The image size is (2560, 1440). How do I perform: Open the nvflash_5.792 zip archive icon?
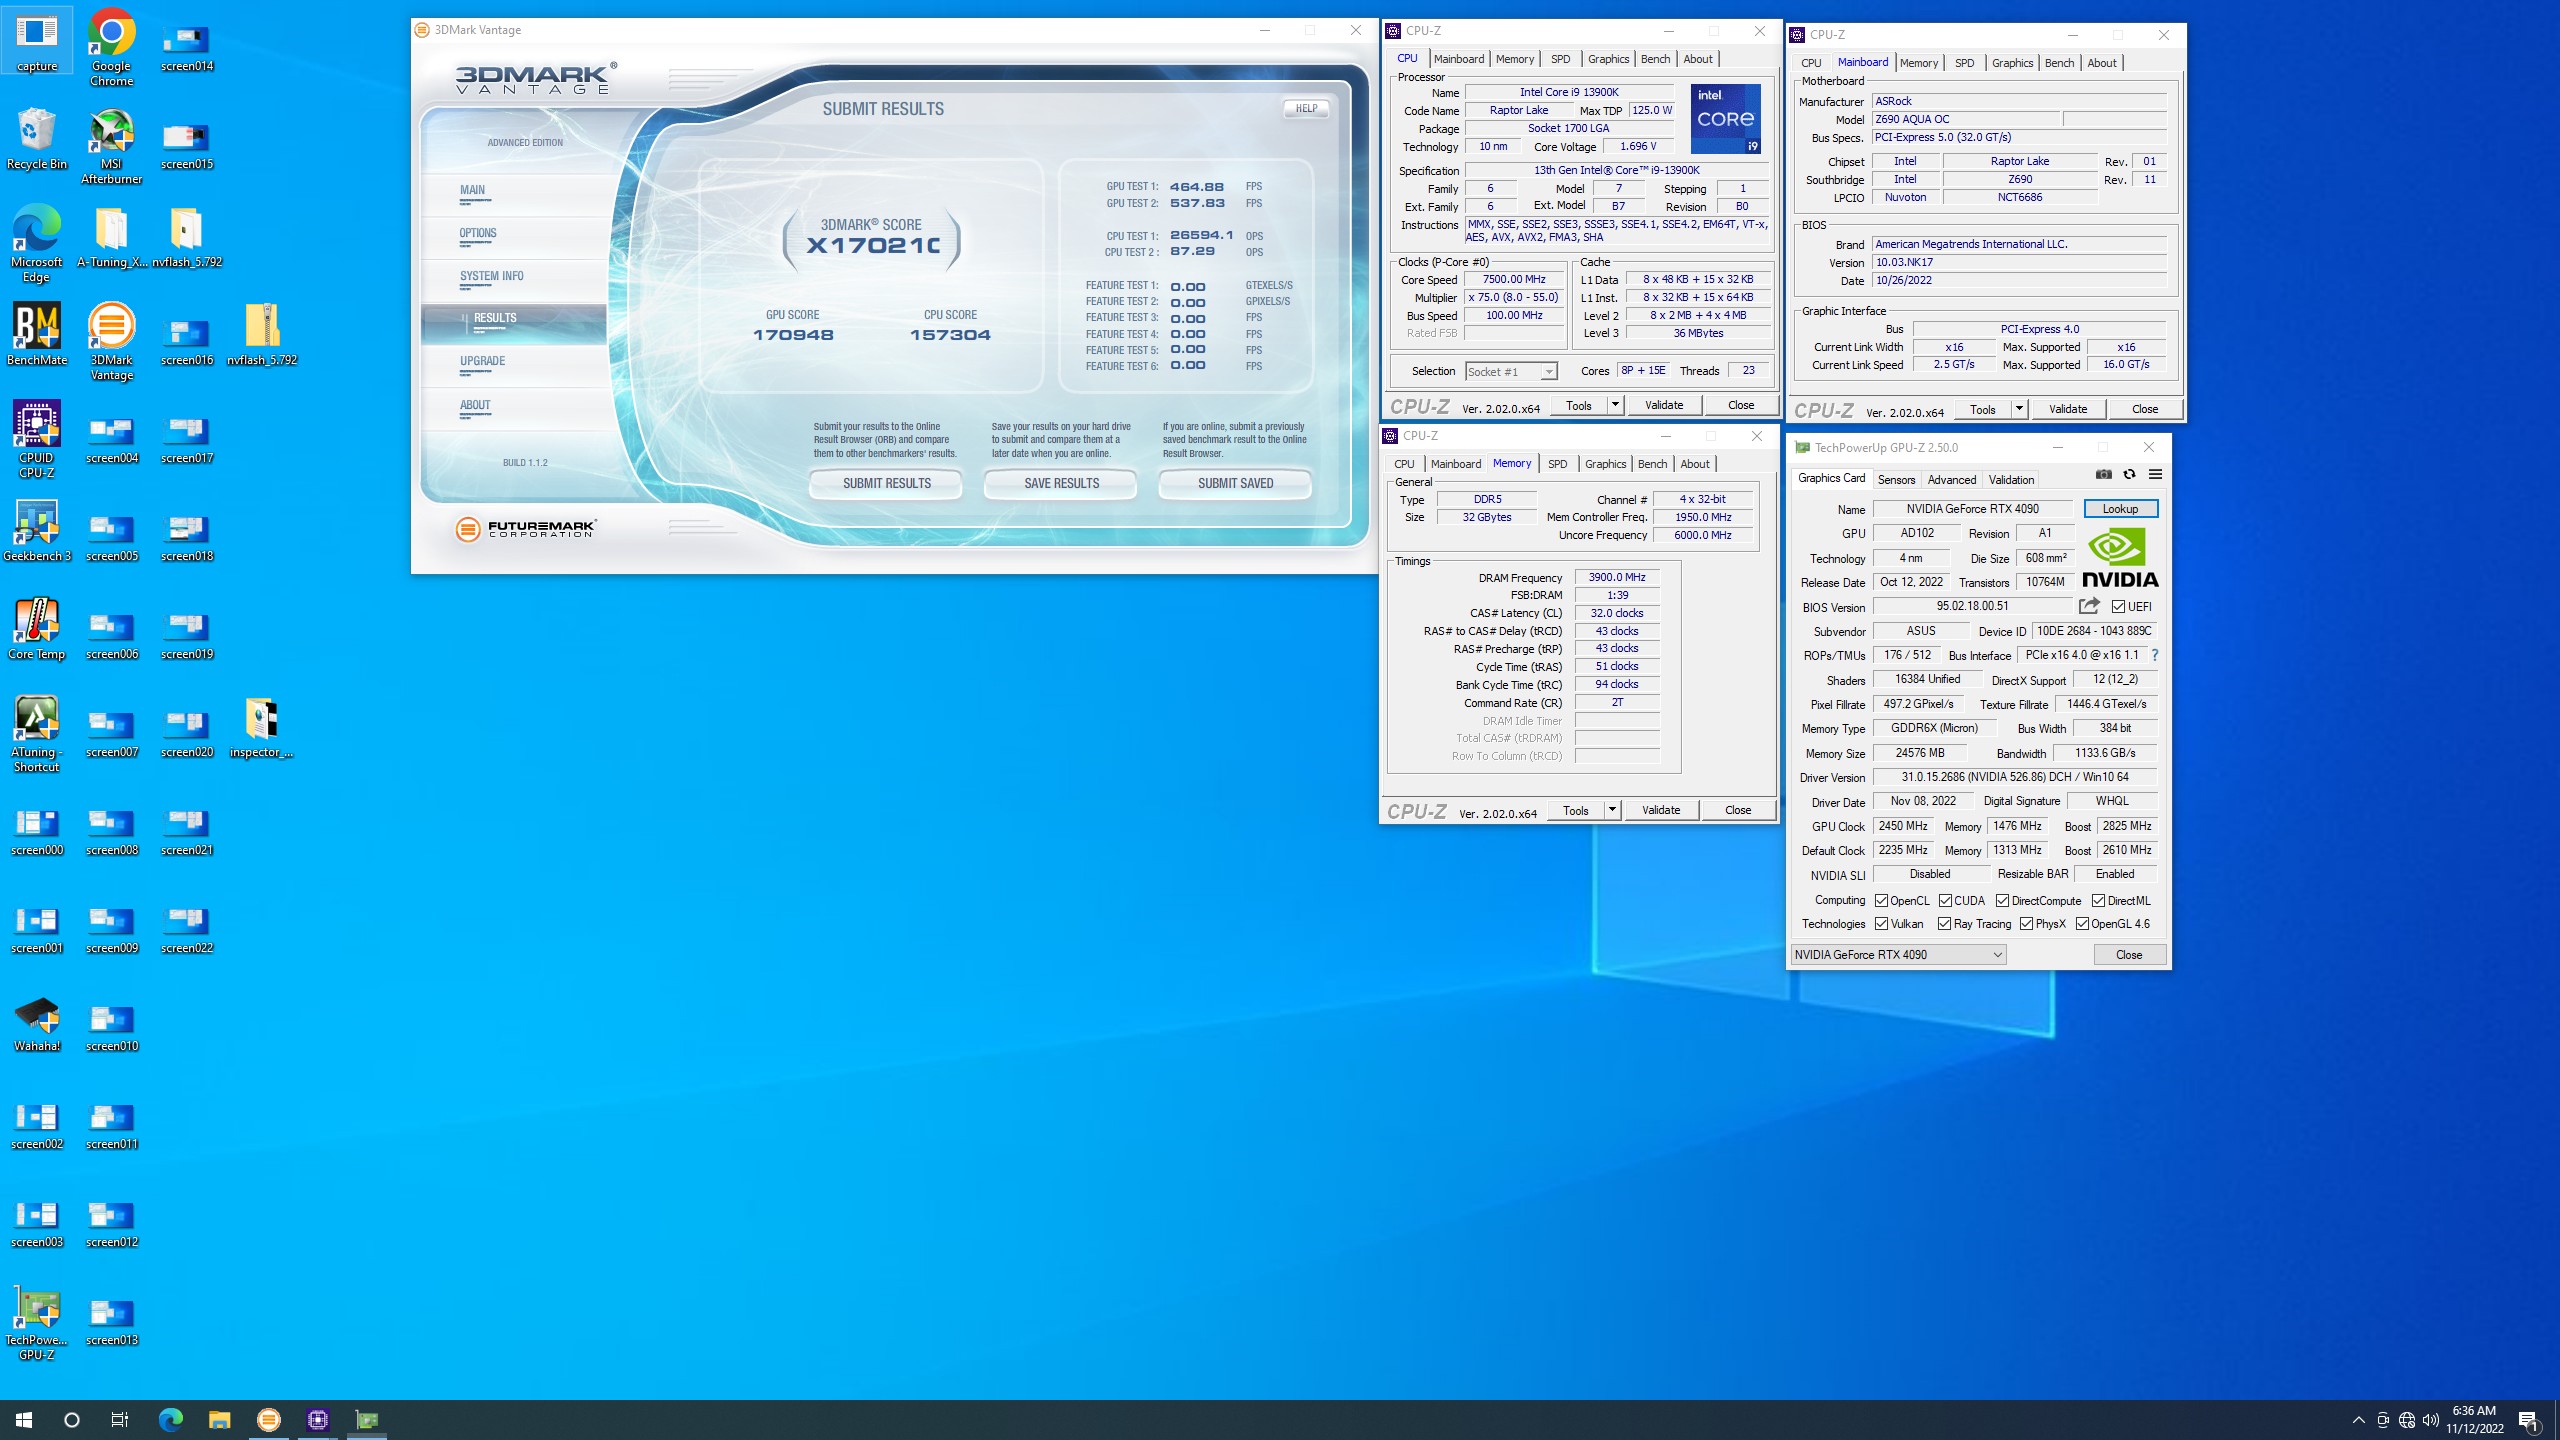pos(262,334)
